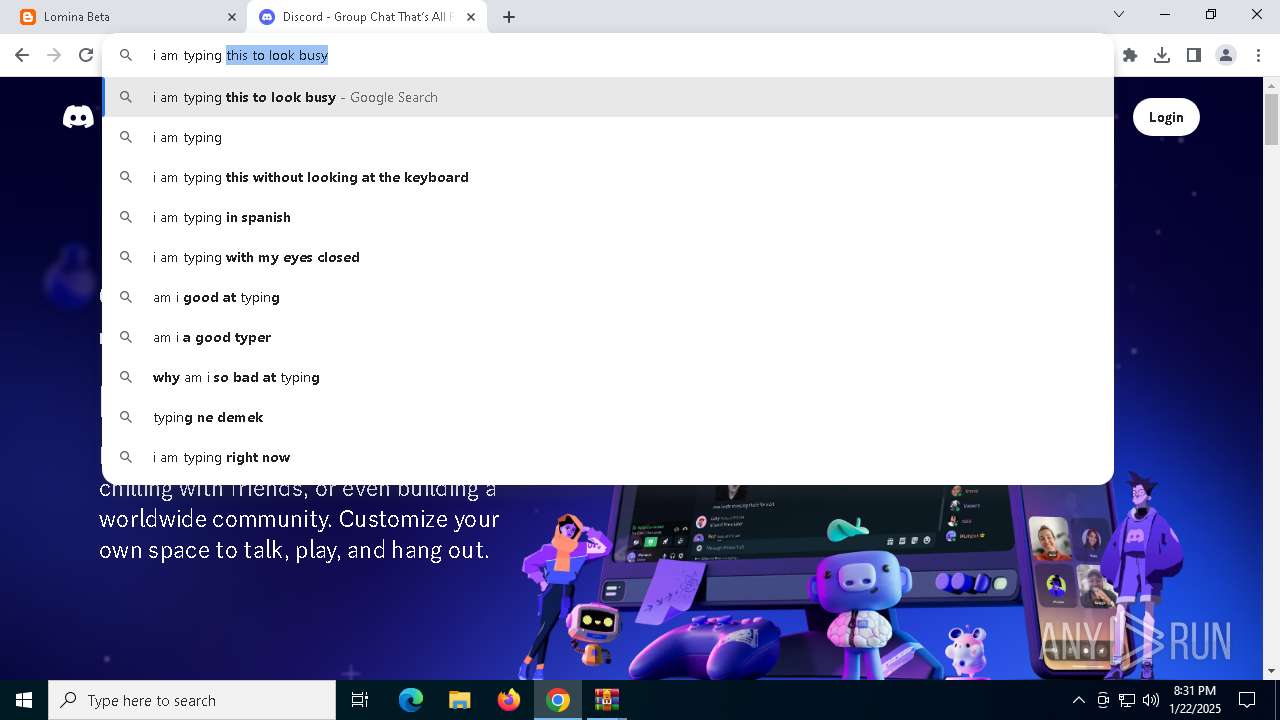Click the page vertical scrollbar thumb
Screen dimensions: 1280x720
(1271, 120)
